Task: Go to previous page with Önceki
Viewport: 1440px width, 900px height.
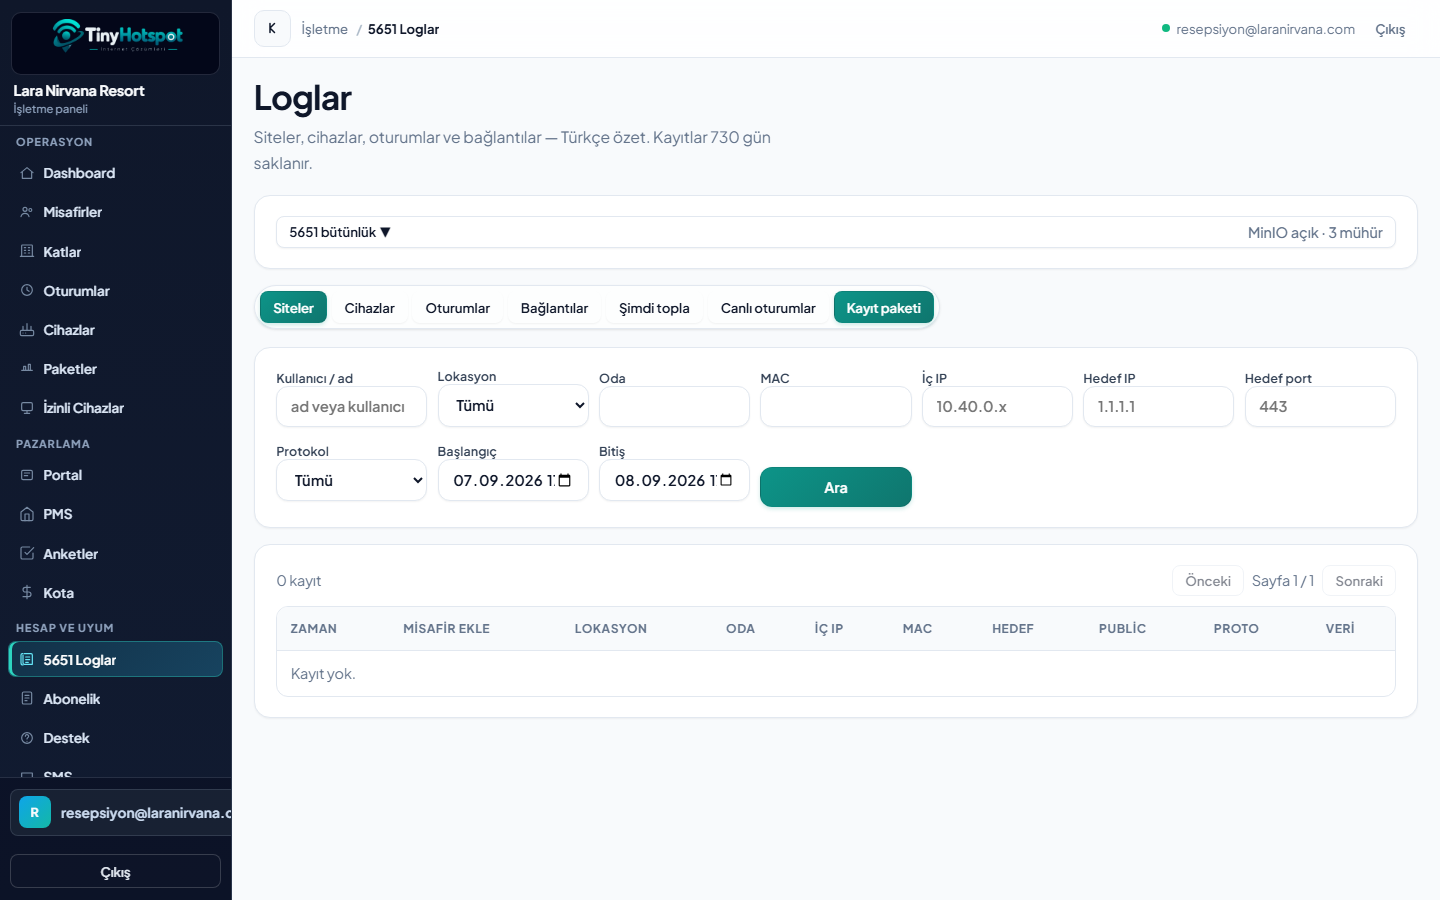Action: point(1208,581)
